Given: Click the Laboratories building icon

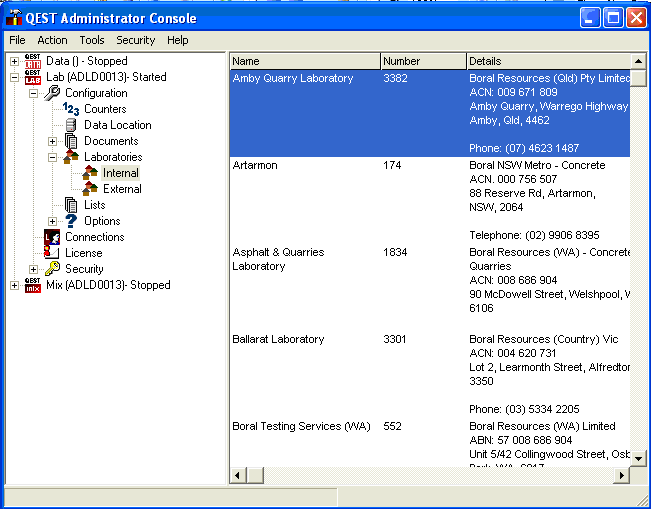Looking at the screenshot, I should click(x=71, y=157).
